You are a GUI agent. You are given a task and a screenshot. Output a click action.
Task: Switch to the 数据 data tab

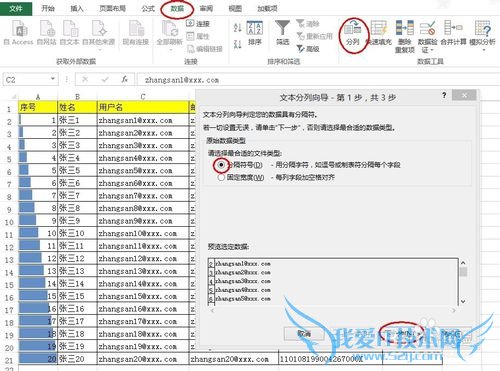pyautogui.click(x=177, y=8)
